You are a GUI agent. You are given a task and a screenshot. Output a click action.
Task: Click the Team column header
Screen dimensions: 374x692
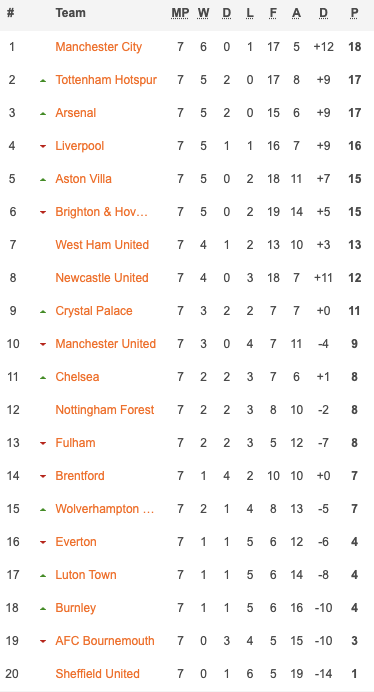70,13
